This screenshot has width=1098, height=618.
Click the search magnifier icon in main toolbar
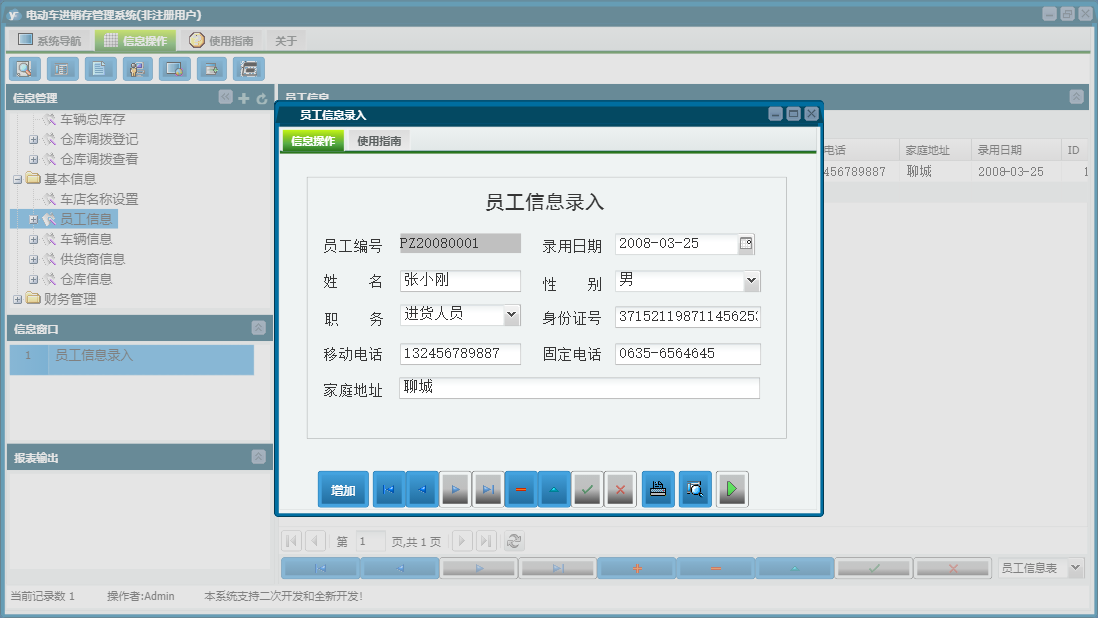tap(25, 69)
